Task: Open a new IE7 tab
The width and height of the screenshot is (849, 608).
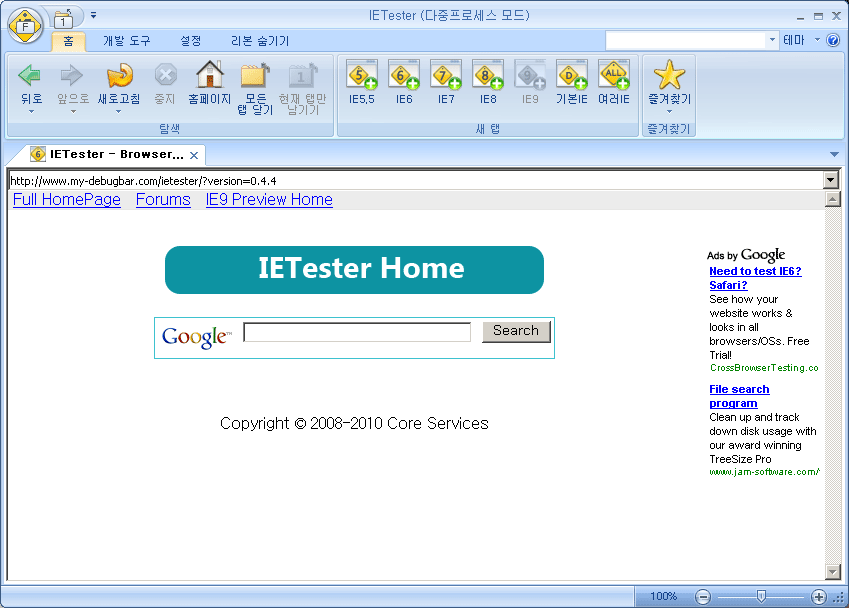Action: (x=446, y=76)
